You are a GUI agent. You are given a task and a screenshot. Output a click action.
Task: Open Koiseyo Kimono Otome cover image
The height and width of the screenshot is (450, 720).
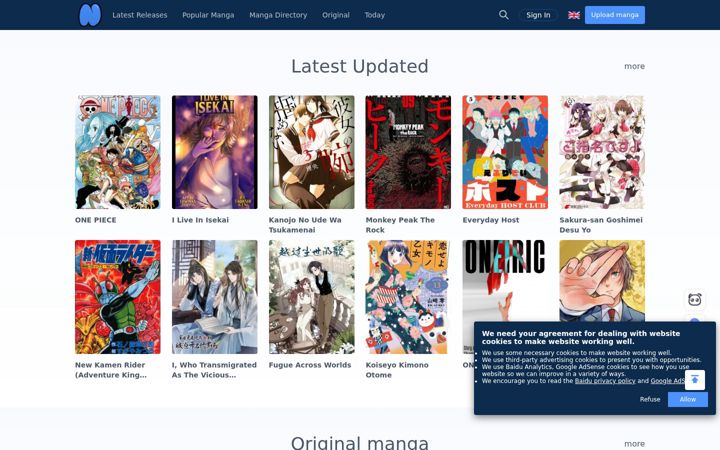click(x=408, y=297)
